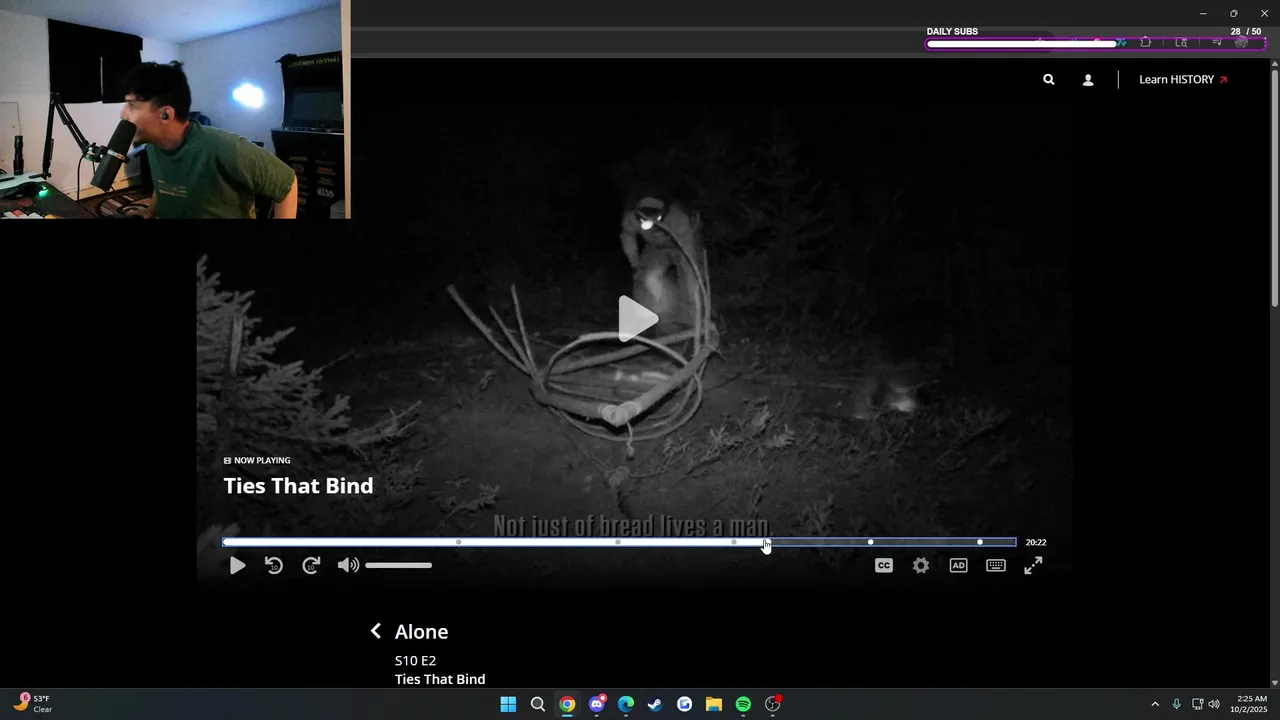Image resolution: width=1280 pixels, height=720 pixels.
Task: Click the large play overlay on video
Action: (x=637, y=319)
